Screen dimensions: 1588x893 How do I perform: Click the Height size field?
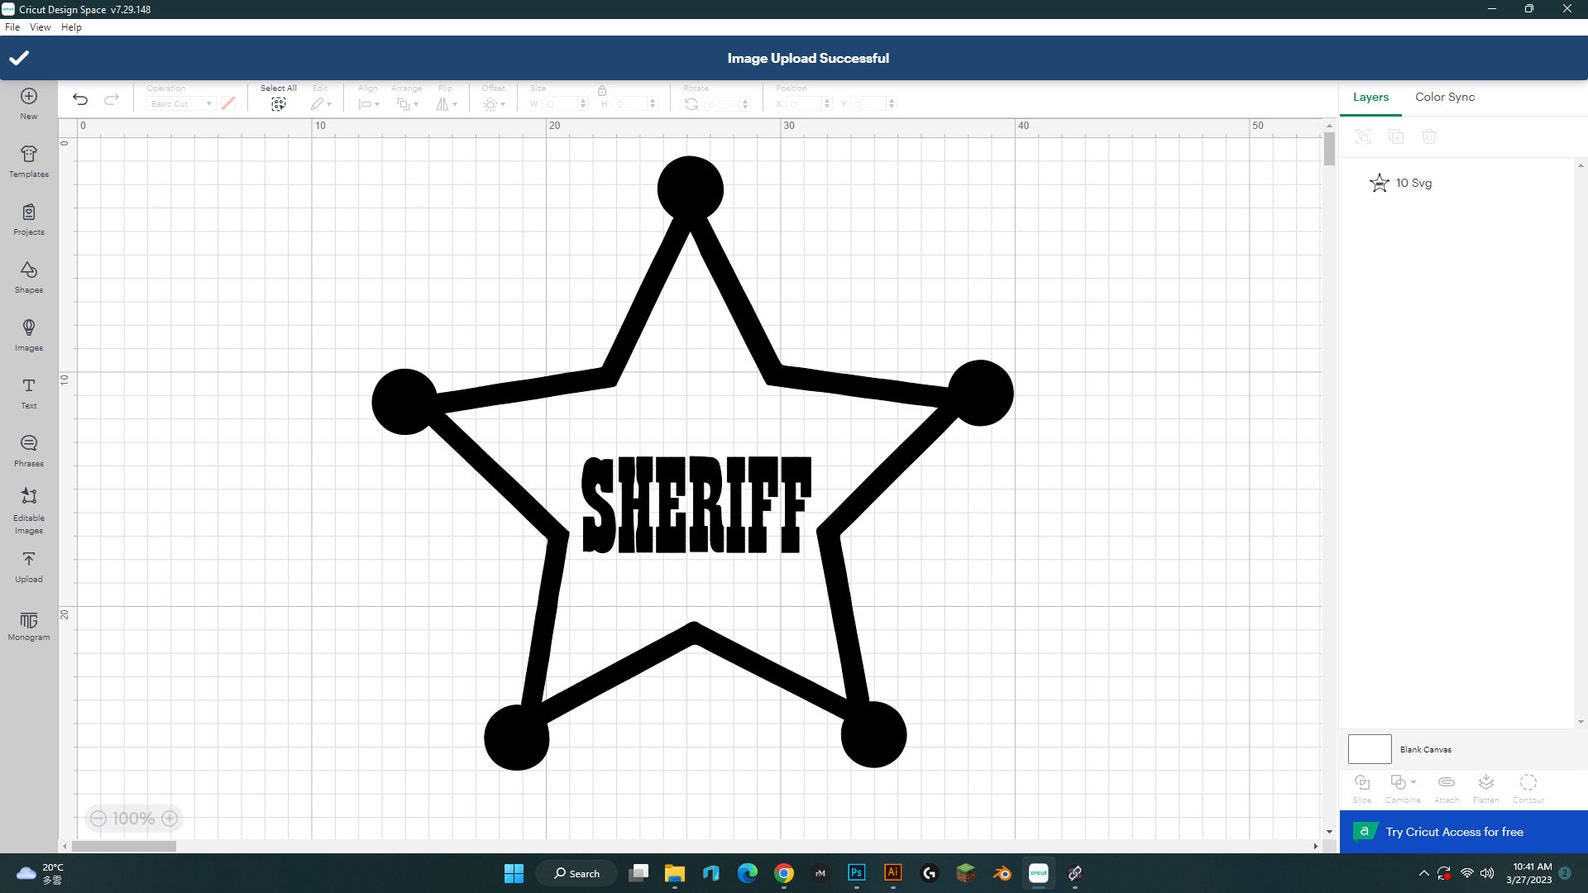(x=633, y=104)
